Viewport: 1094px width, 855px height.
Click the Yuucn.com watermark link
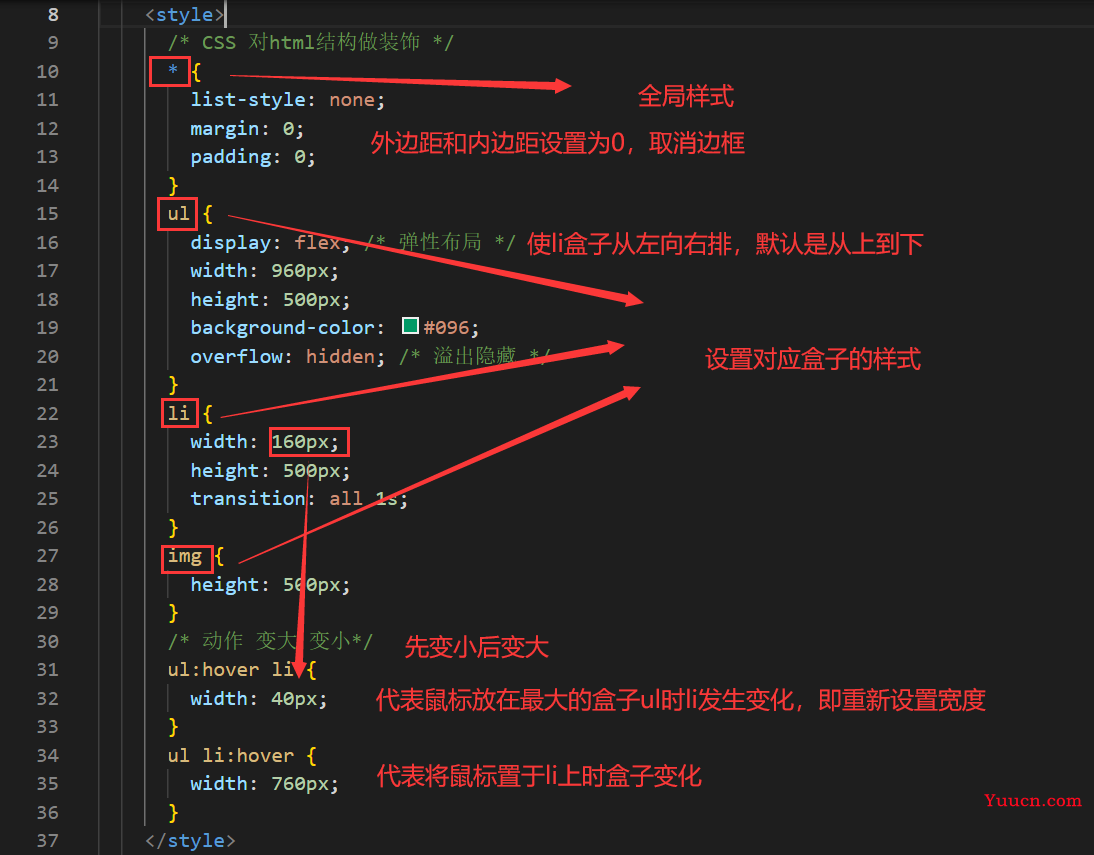click(1033, 801)
